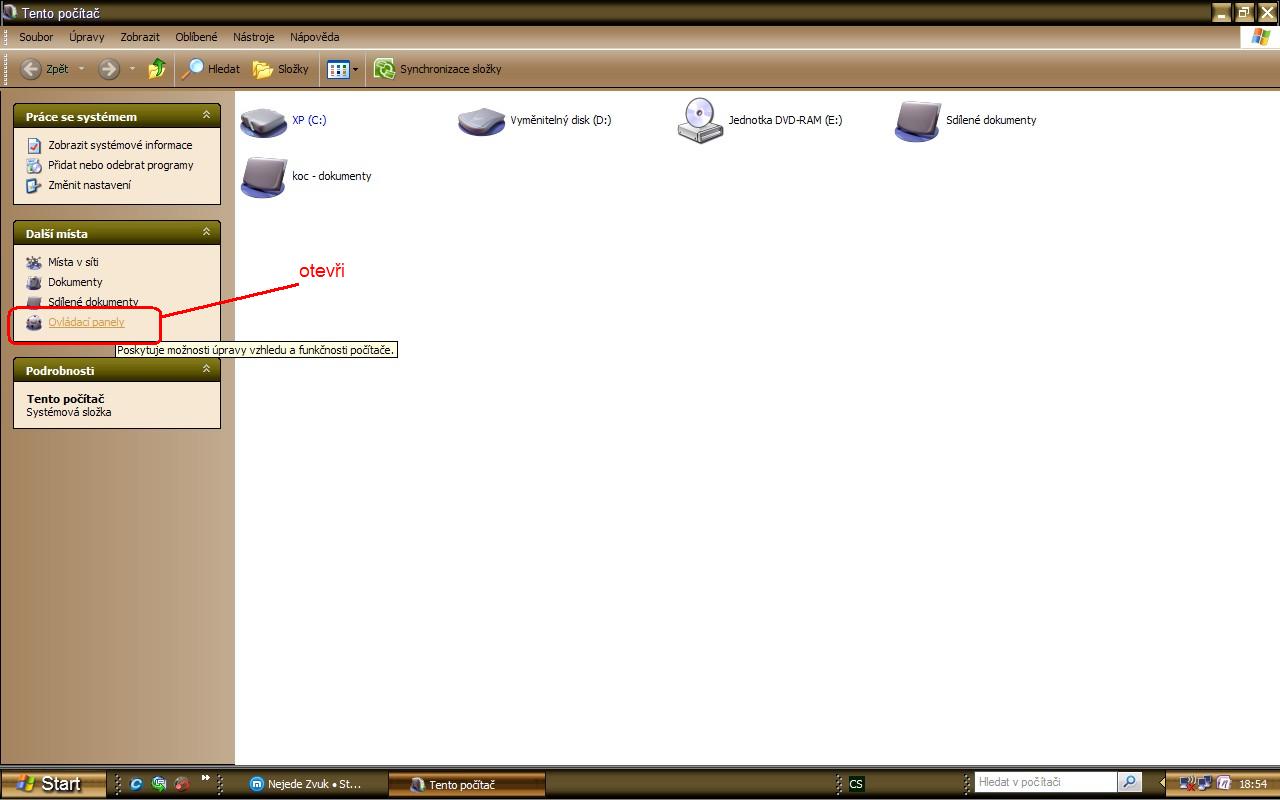The height and width of the screenshot is (800, 1280).
Task: Select Sdílené dokumenty folder icon
Action: [x=917, y=120]
